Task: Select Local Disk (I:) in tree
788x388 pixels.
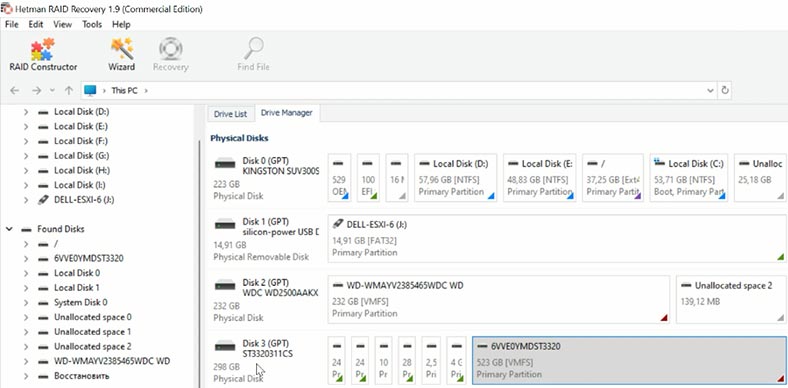Action: [x=80, y=185]
